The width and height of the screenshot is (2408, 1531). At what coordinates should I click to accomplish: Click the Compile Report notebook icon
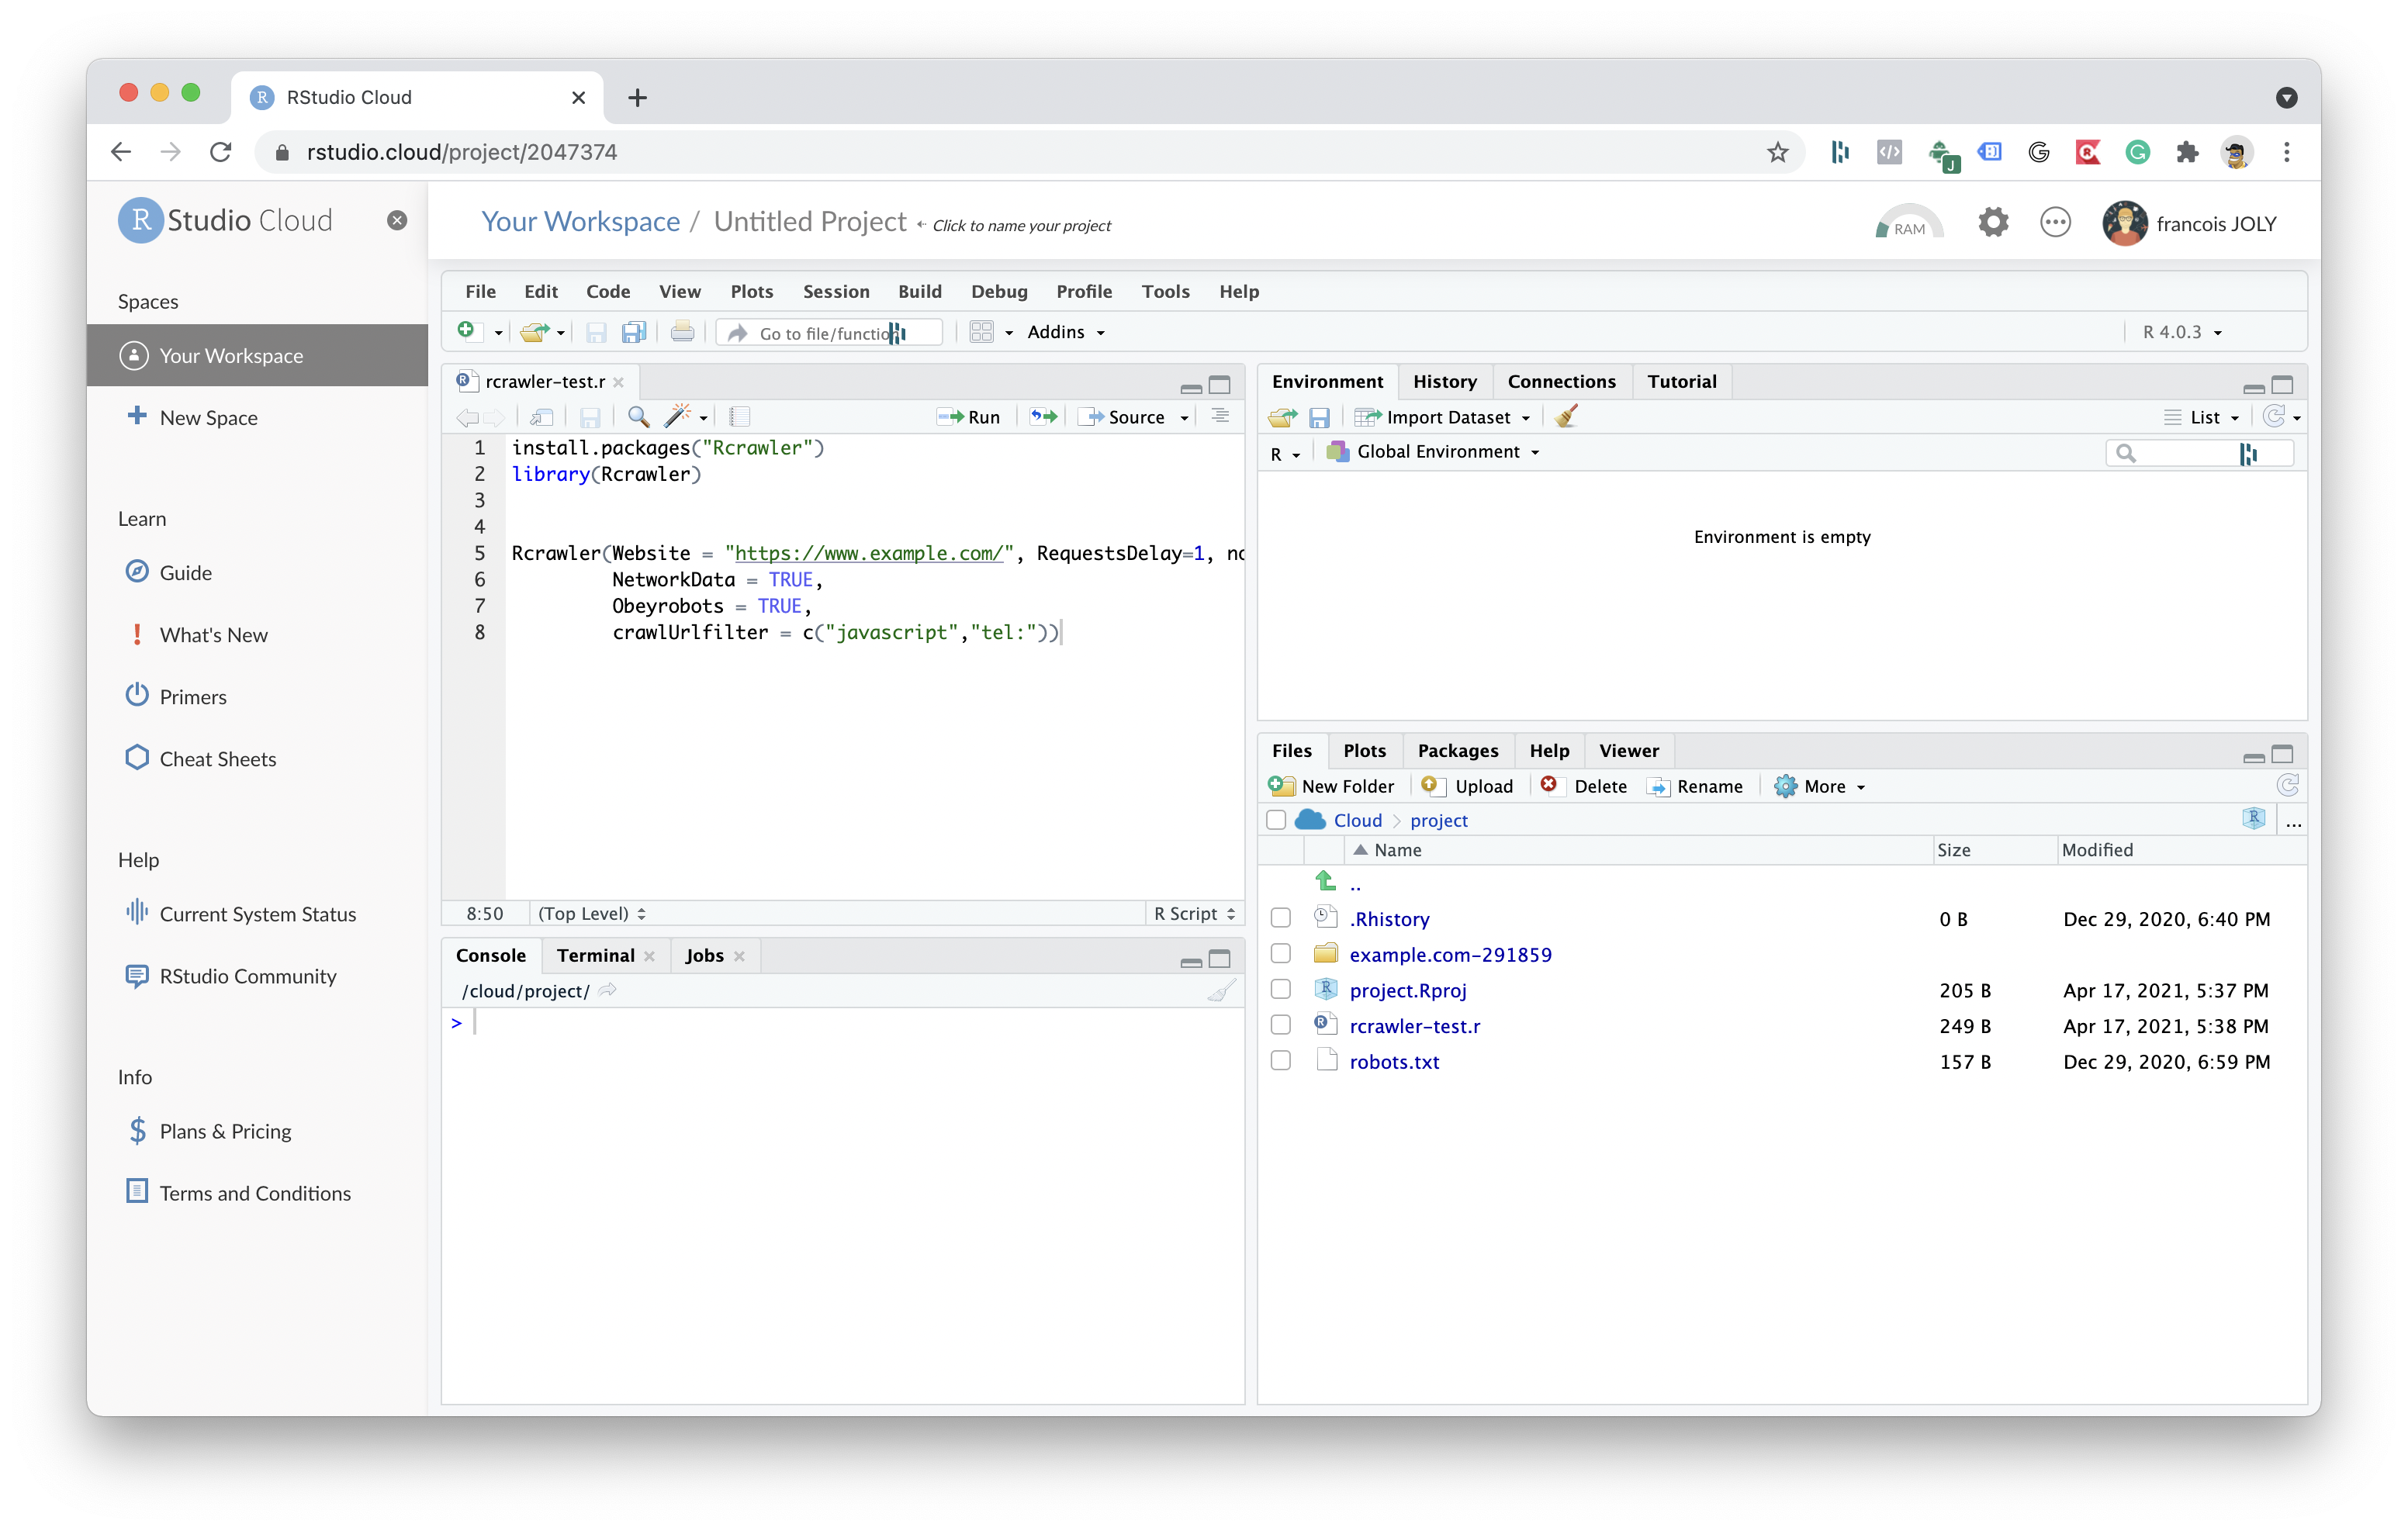point(740,417)
